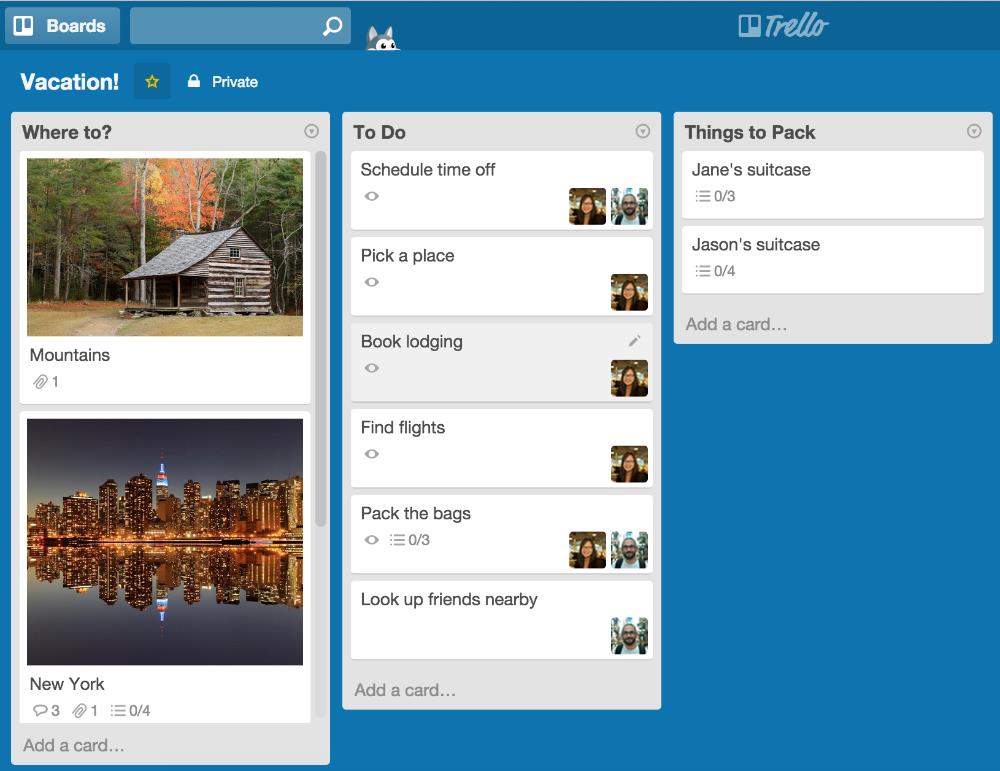
Task: Click Add a card in Things to Pack
Action: 736,324
